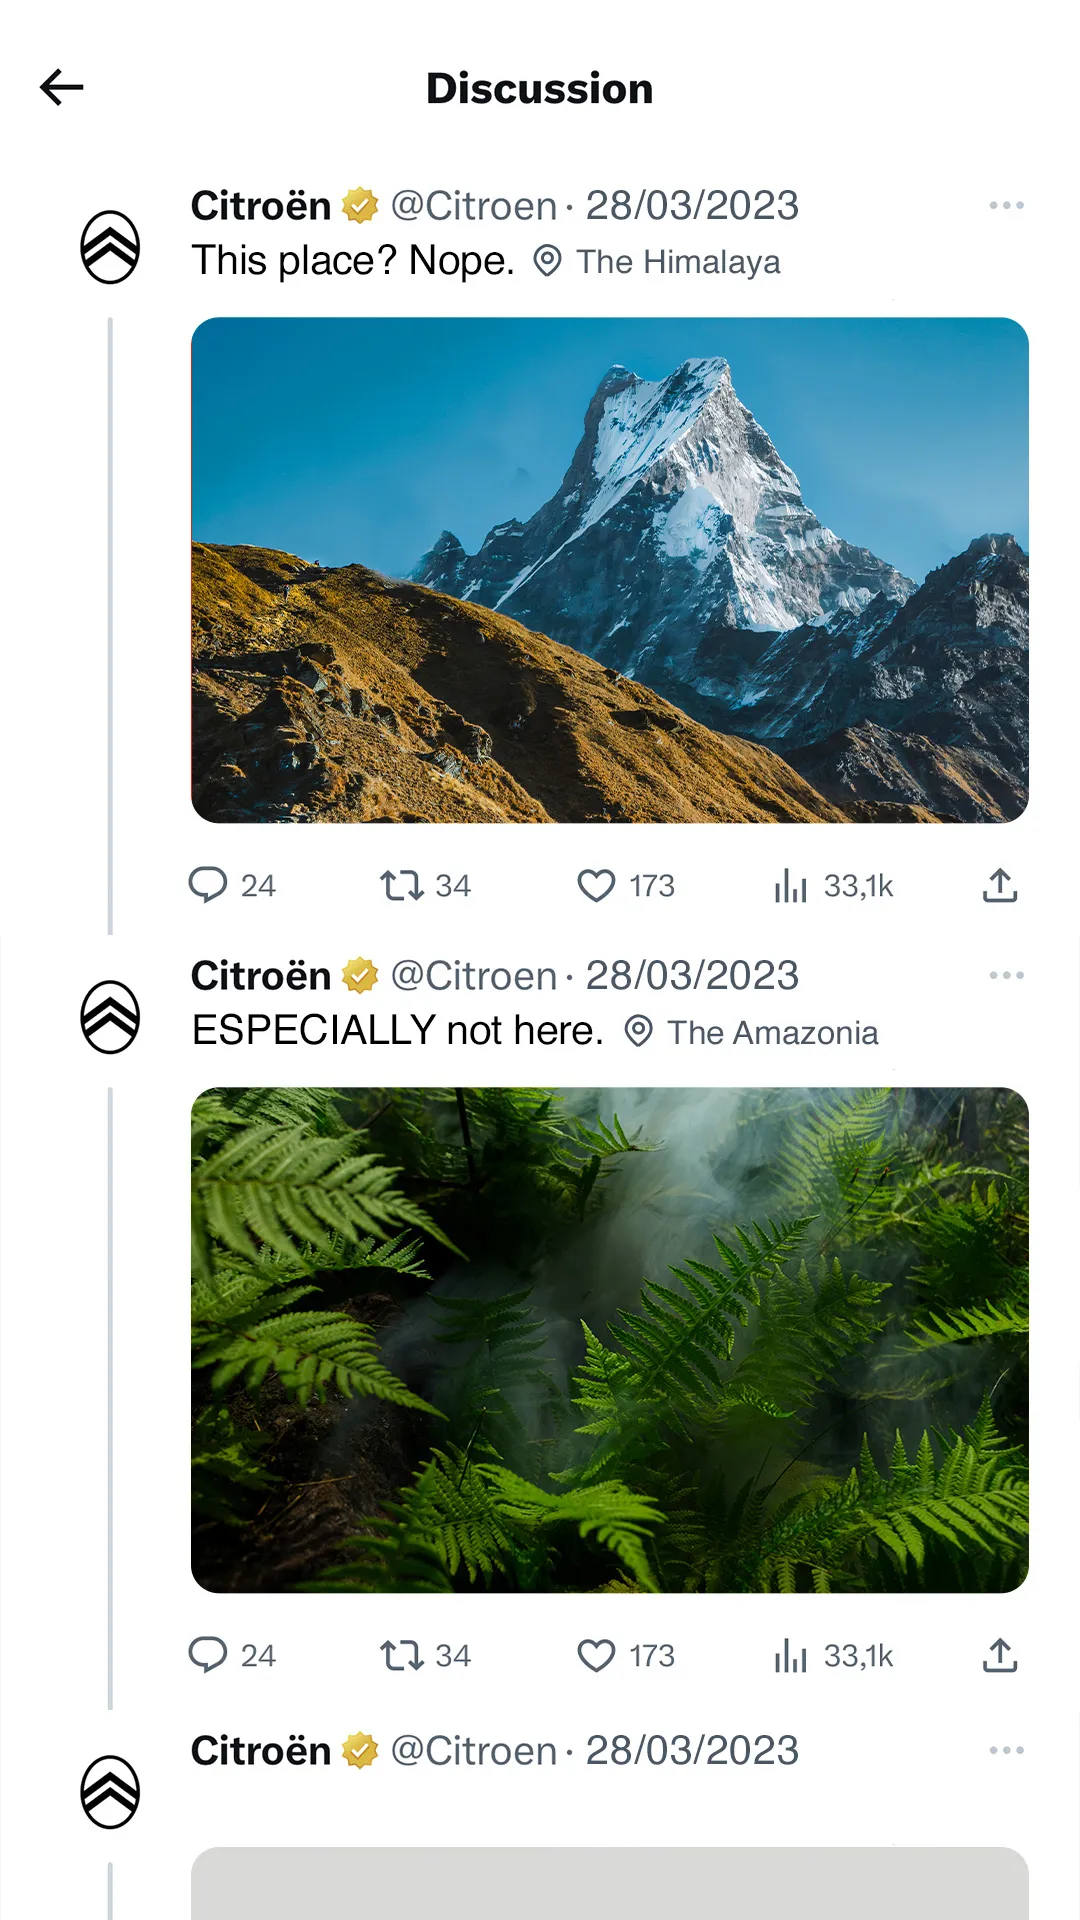This screenshot has height=1920, width=1080.
Task: Open more options for third tweet
Action: [x=1006, y=1750]
